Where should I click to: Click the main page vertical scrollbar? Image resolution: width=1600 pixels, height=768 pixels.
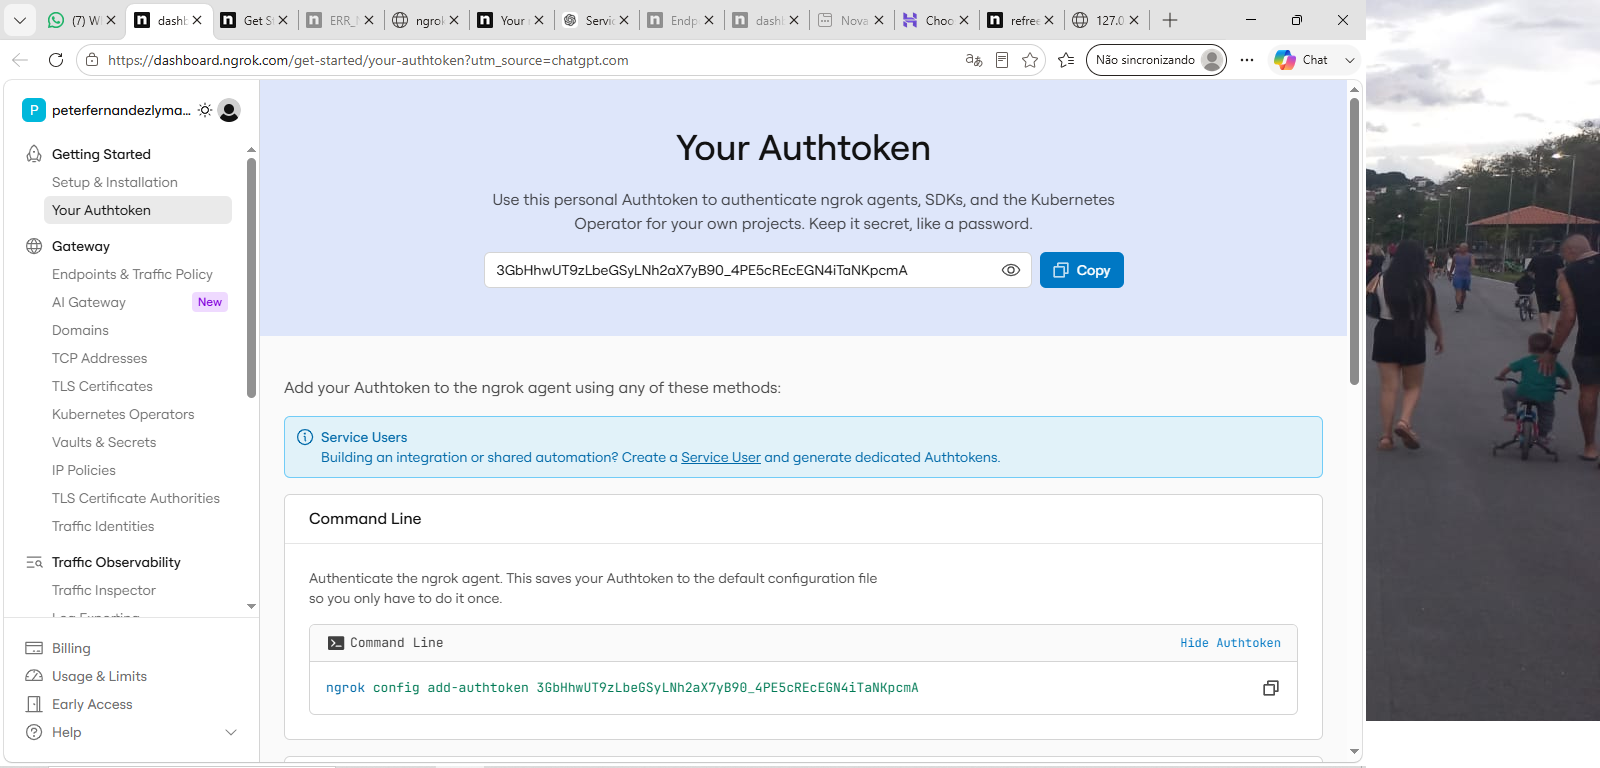pyautogui.click(x=1354, y=240)
